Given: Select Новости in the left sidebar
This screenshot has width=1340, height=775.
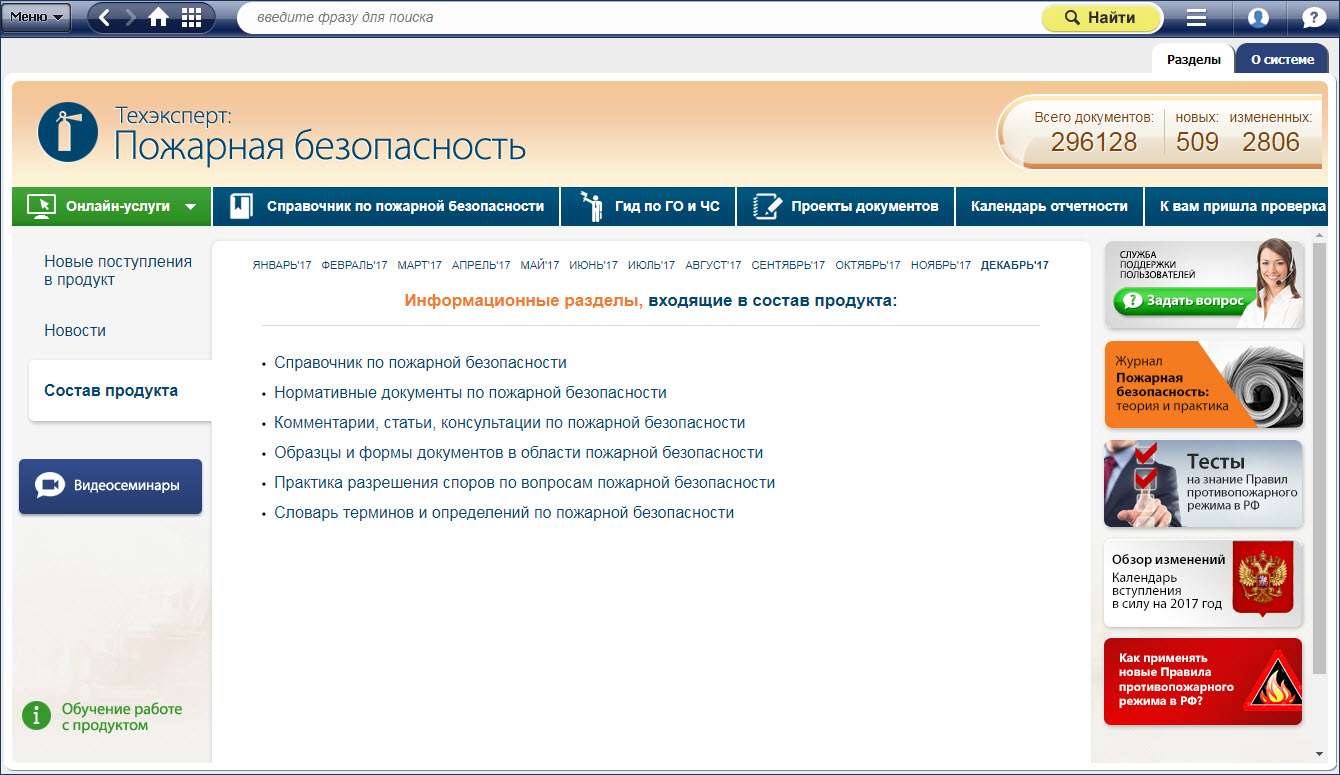Looking at the screenshot, I should coord(75,330).
